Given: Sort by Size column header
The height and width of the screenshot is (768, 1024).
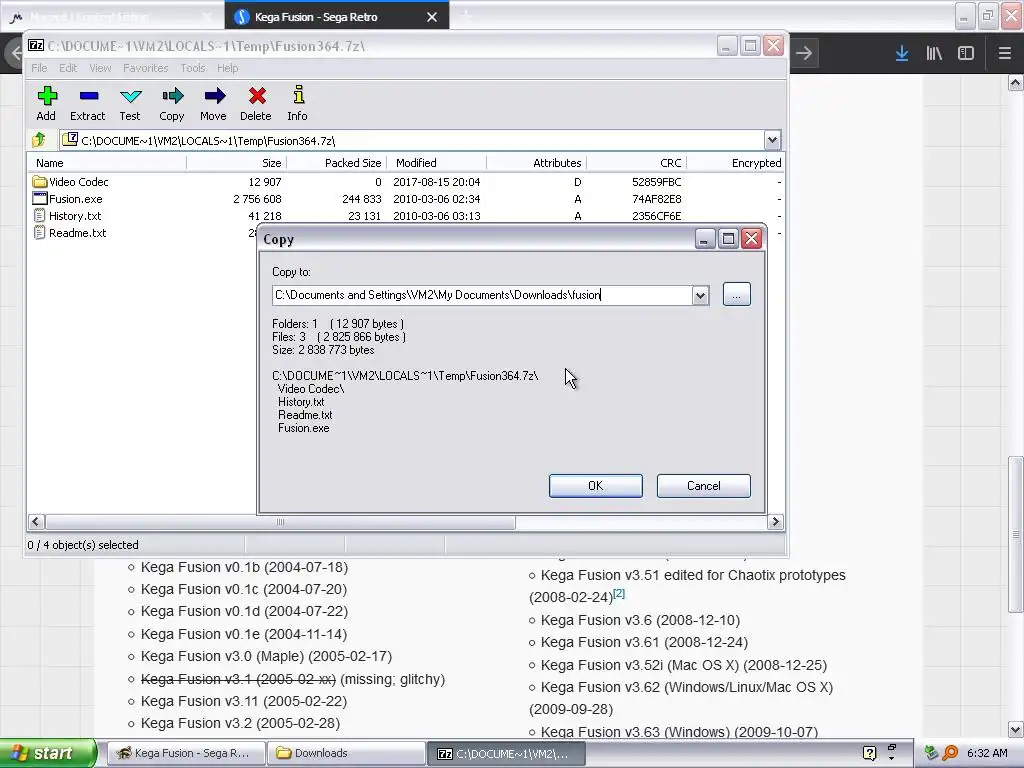Looking at the screenshot, I should tap(236, 163).
